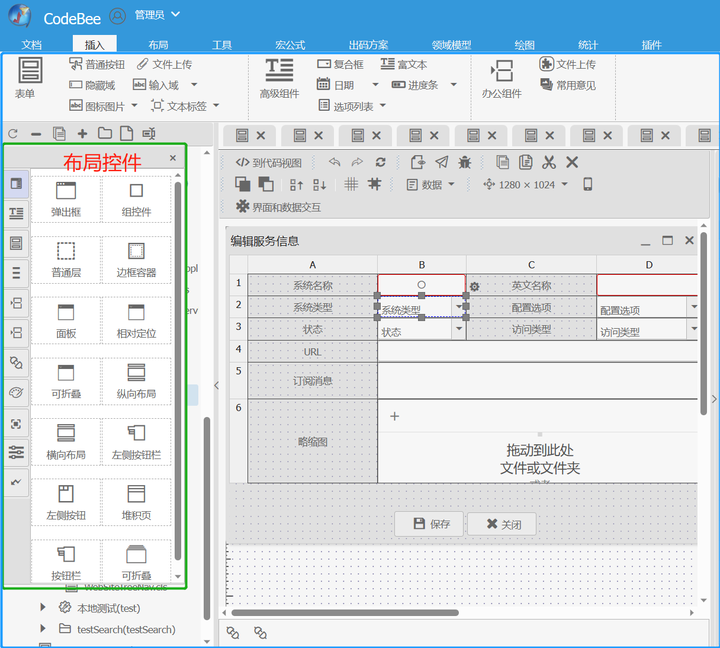Open 界面和数据交互 settings

coord(278,207)
